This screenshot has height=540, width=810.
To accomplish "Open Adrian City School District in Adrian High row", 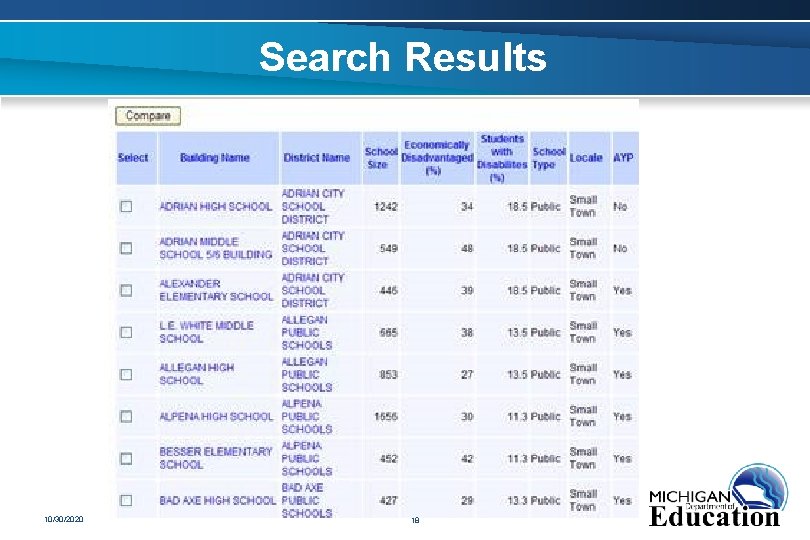I will coord(313,207).
